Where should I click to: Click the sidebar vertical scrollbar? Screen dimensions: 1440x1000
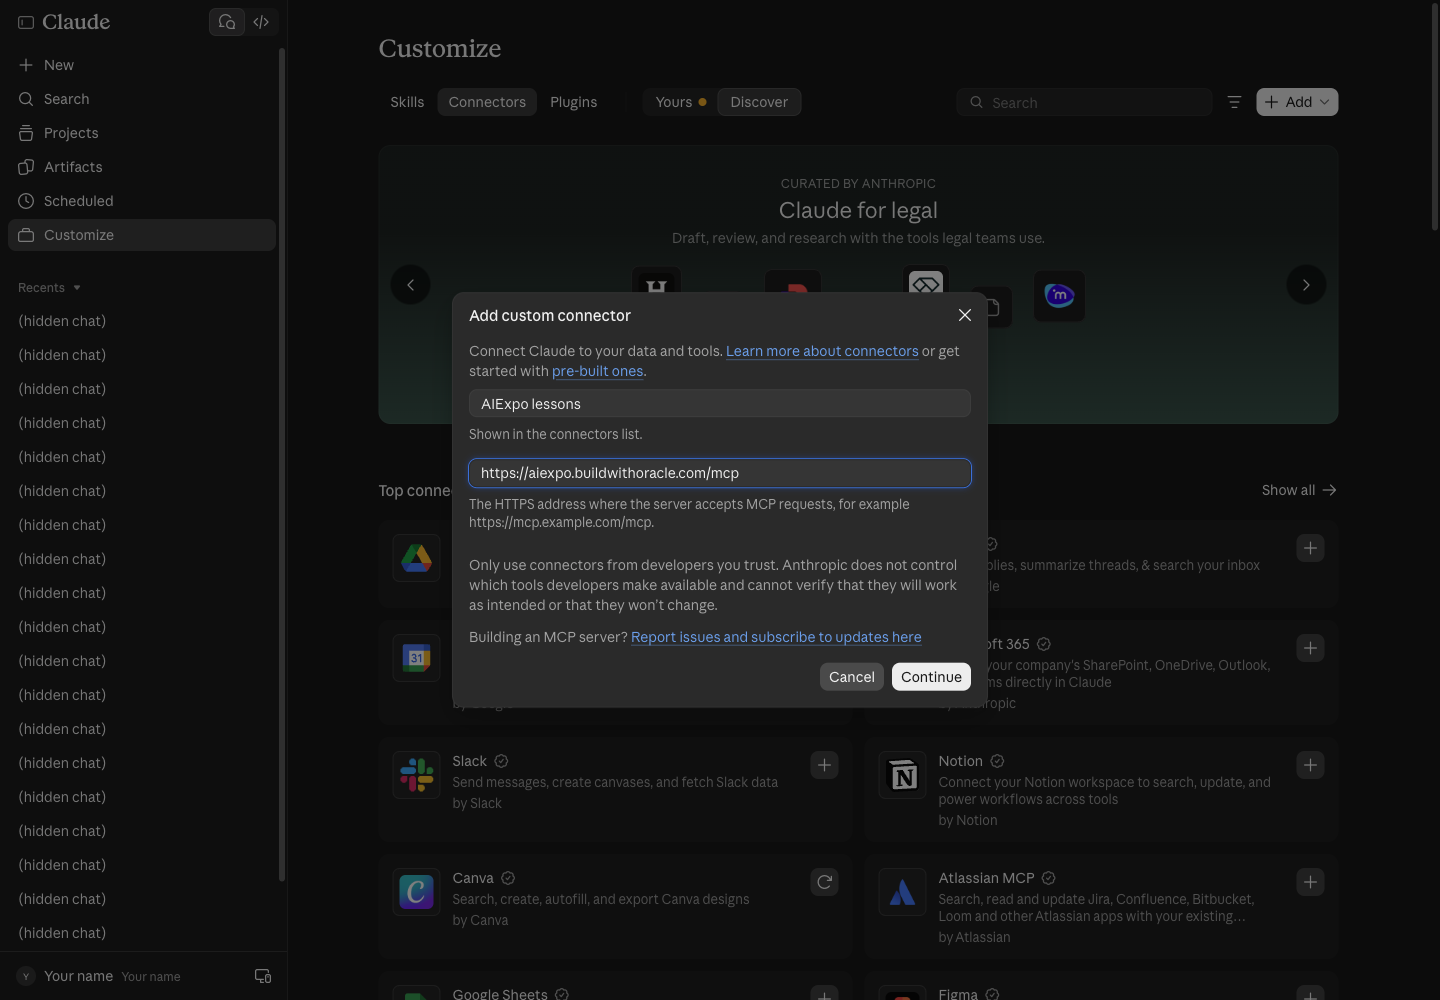coord(282,465)
